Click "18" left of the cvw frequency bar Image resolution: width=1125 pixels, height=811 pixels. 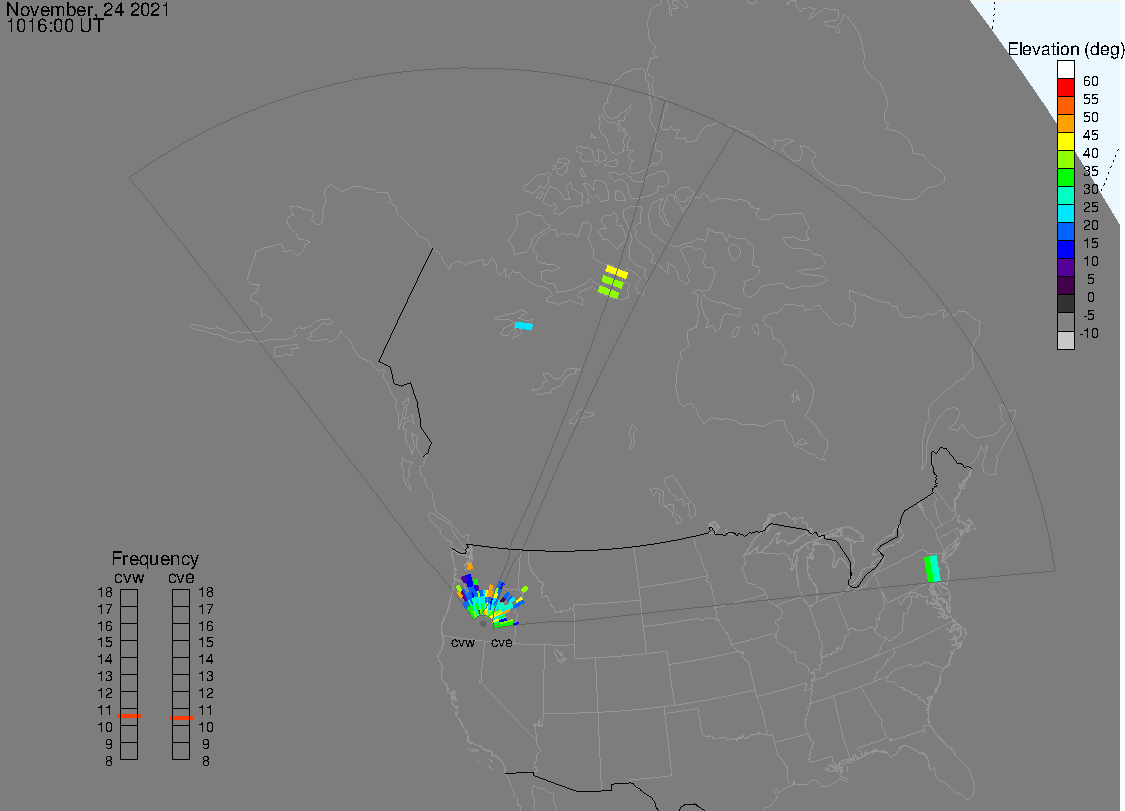[x=105, y=593]
